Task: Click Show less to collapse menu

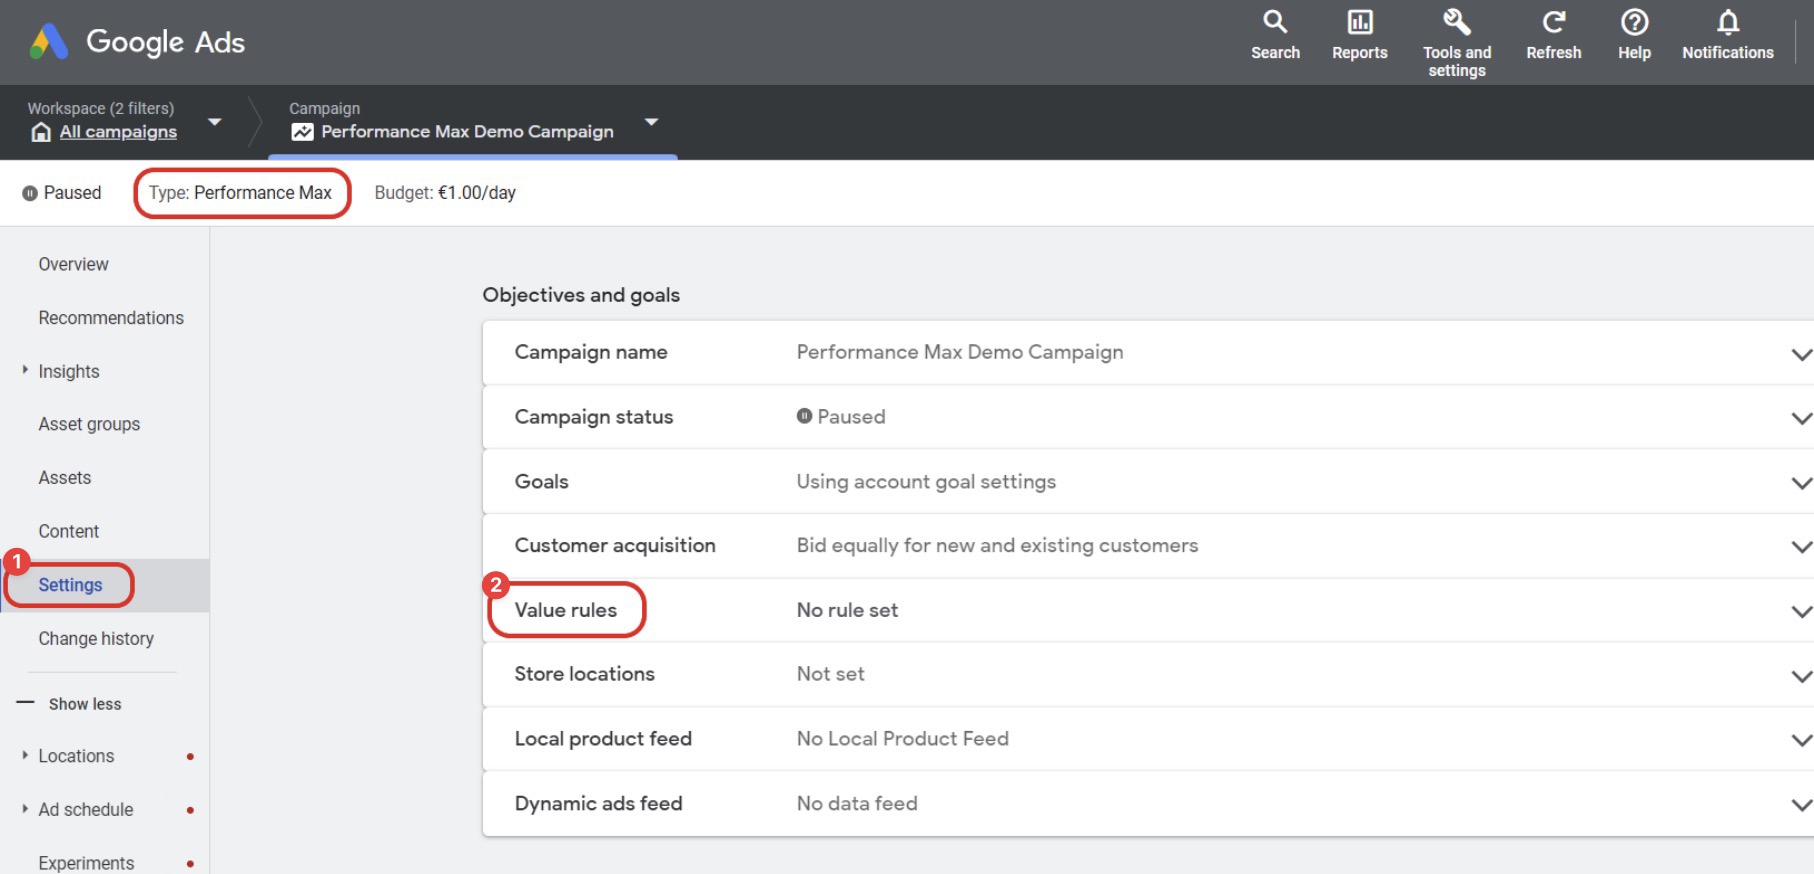Action: [x=84, y=704]
